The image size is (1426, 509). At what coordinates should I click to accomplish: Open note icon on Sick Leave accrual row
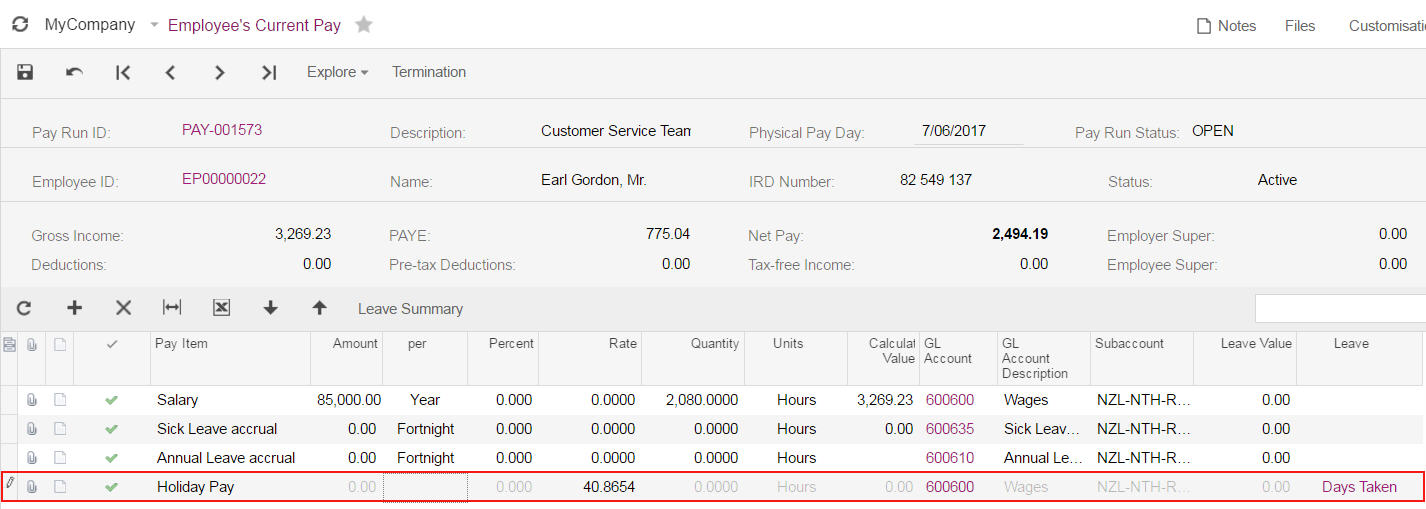[60, 429]
